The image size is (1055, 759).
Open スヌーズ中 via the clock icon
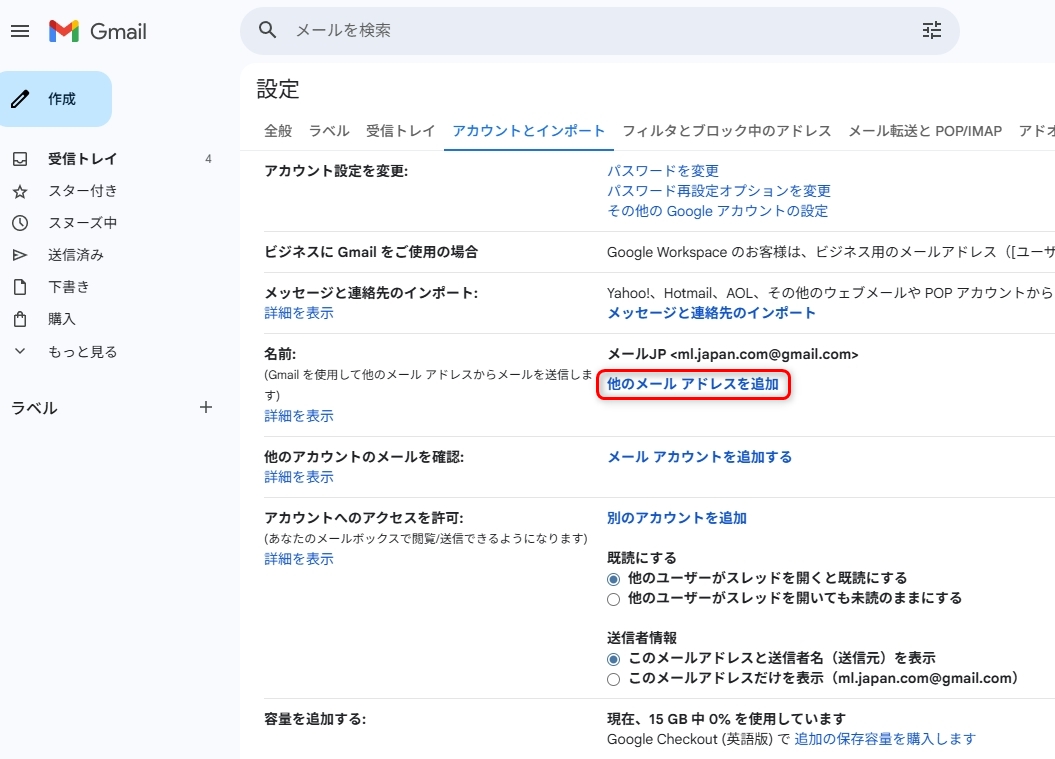(x=22, y=223)
